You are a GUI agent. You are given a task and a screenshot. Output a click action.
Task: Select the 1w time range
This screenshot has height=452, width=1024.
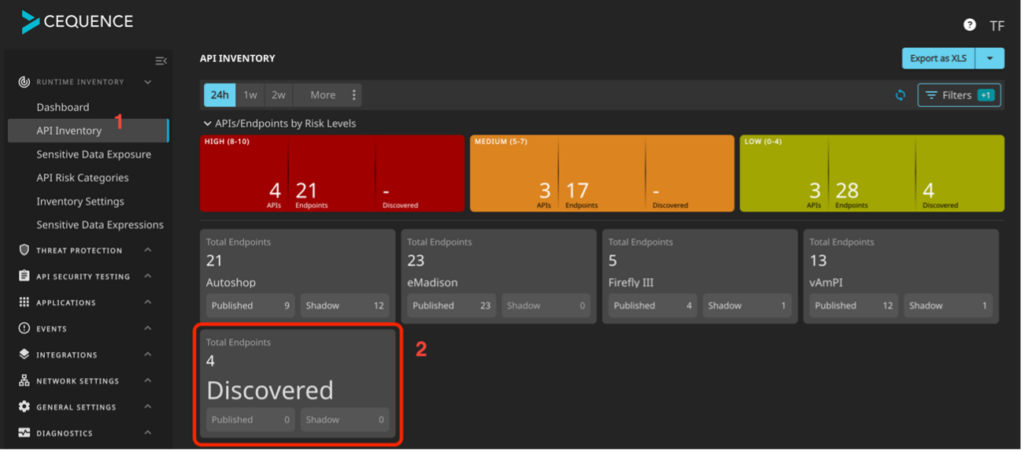[x=250, y=95]
